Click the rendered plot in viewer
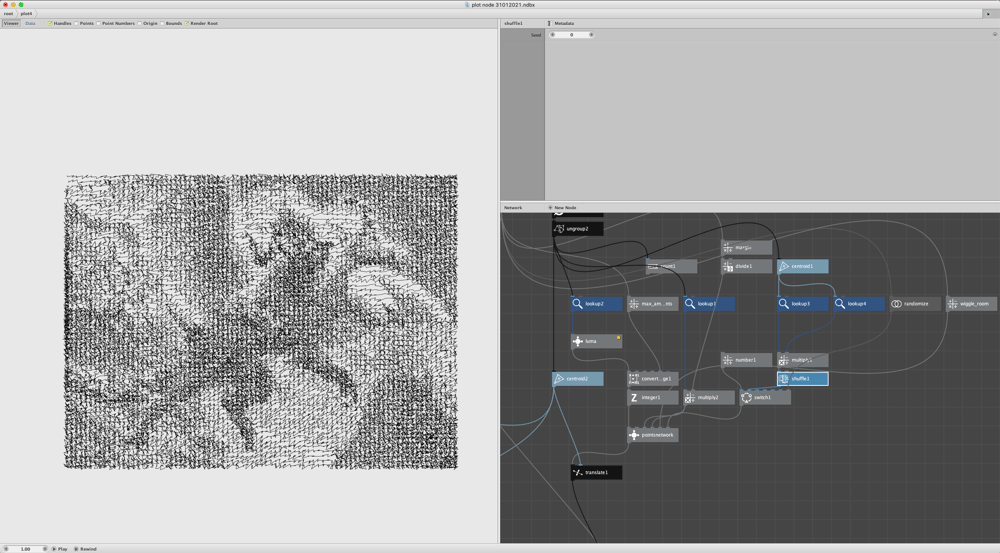The image size is (1000, 553). [261, 321]
